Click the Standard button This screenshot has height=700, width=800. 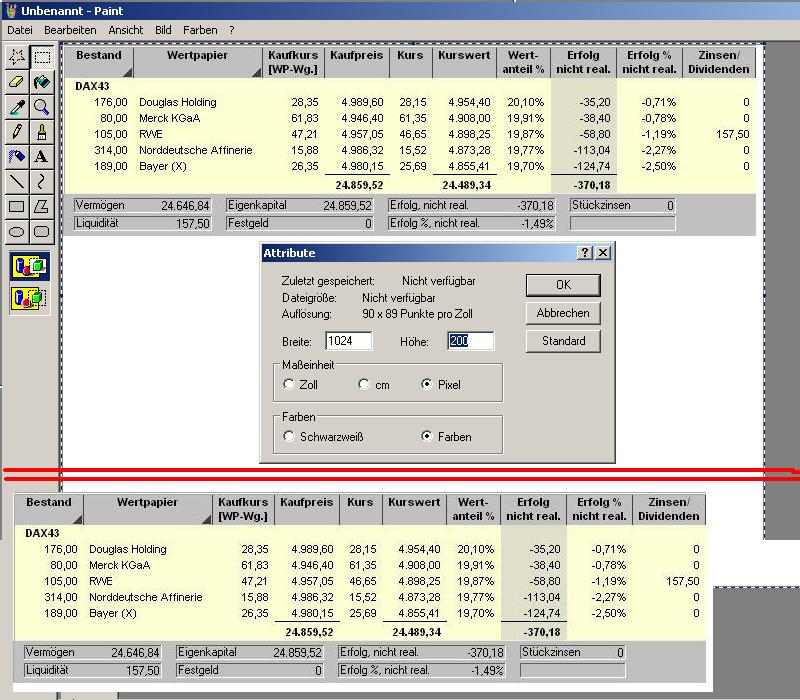[563, 341]
